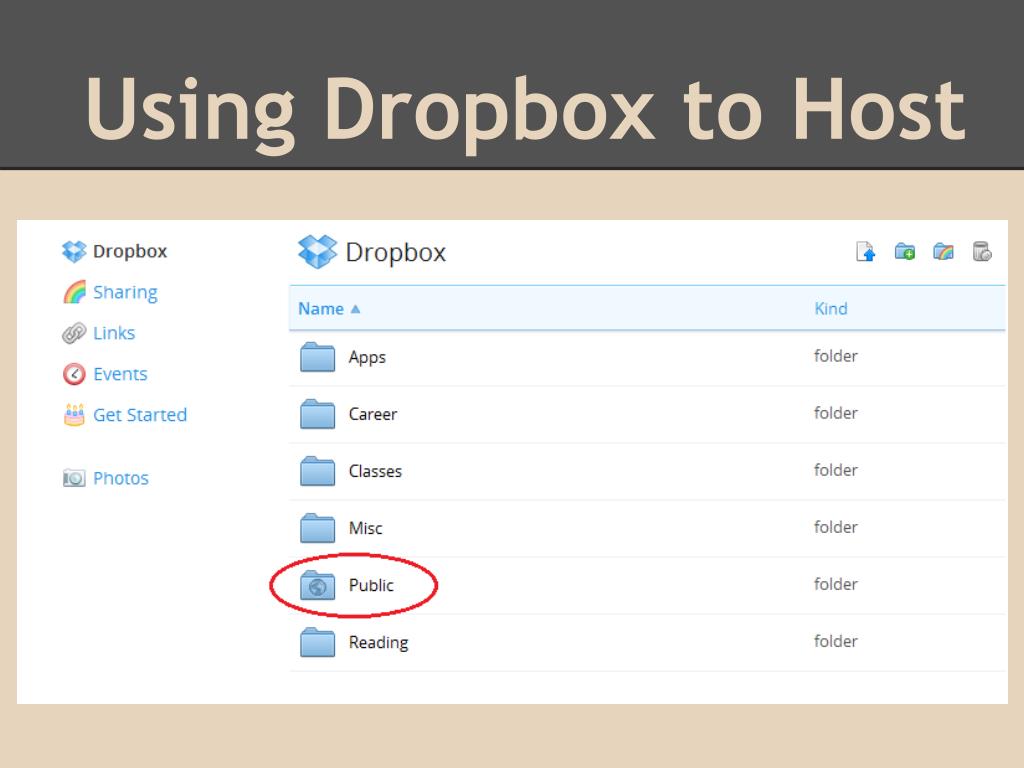Screen dimensions: 1024x768
Task: Toggle the Name sort arrow
Action: 355,309
